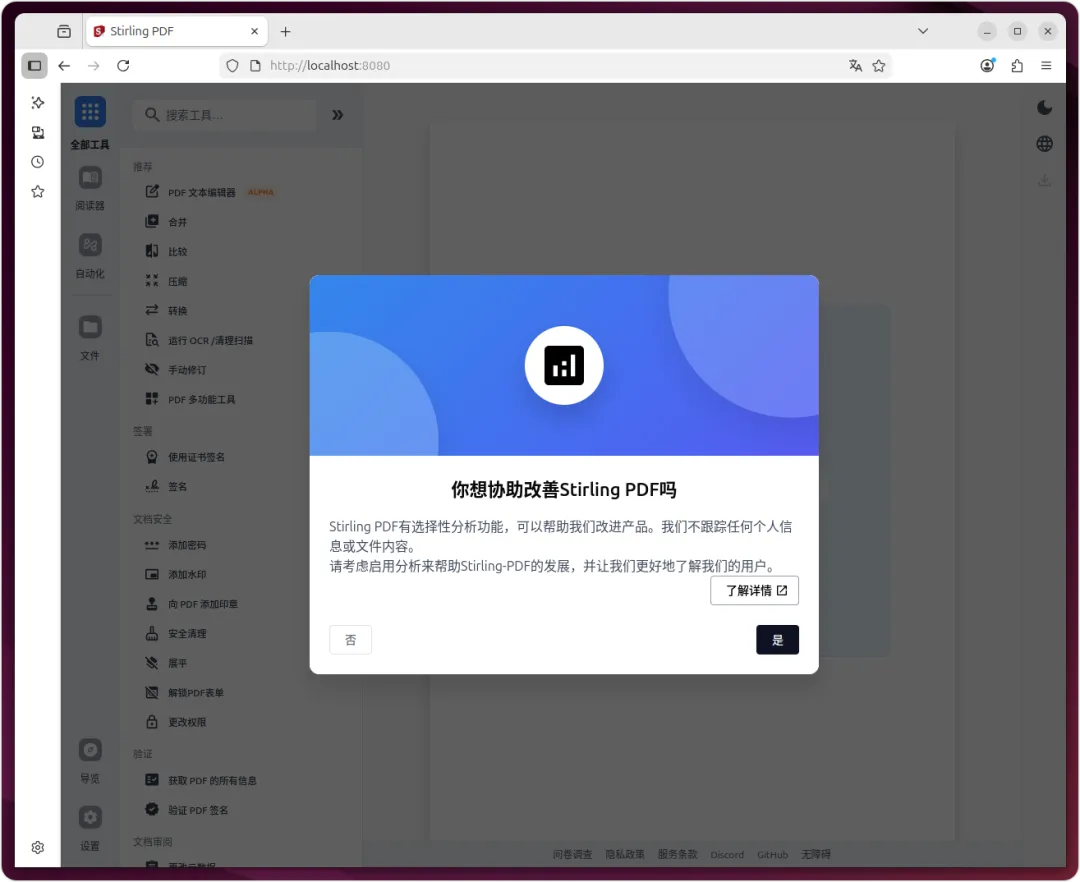This screenshot has height=882, width=1080.
Task: Click the download icon on right rail
Action: coord(1044,180)
